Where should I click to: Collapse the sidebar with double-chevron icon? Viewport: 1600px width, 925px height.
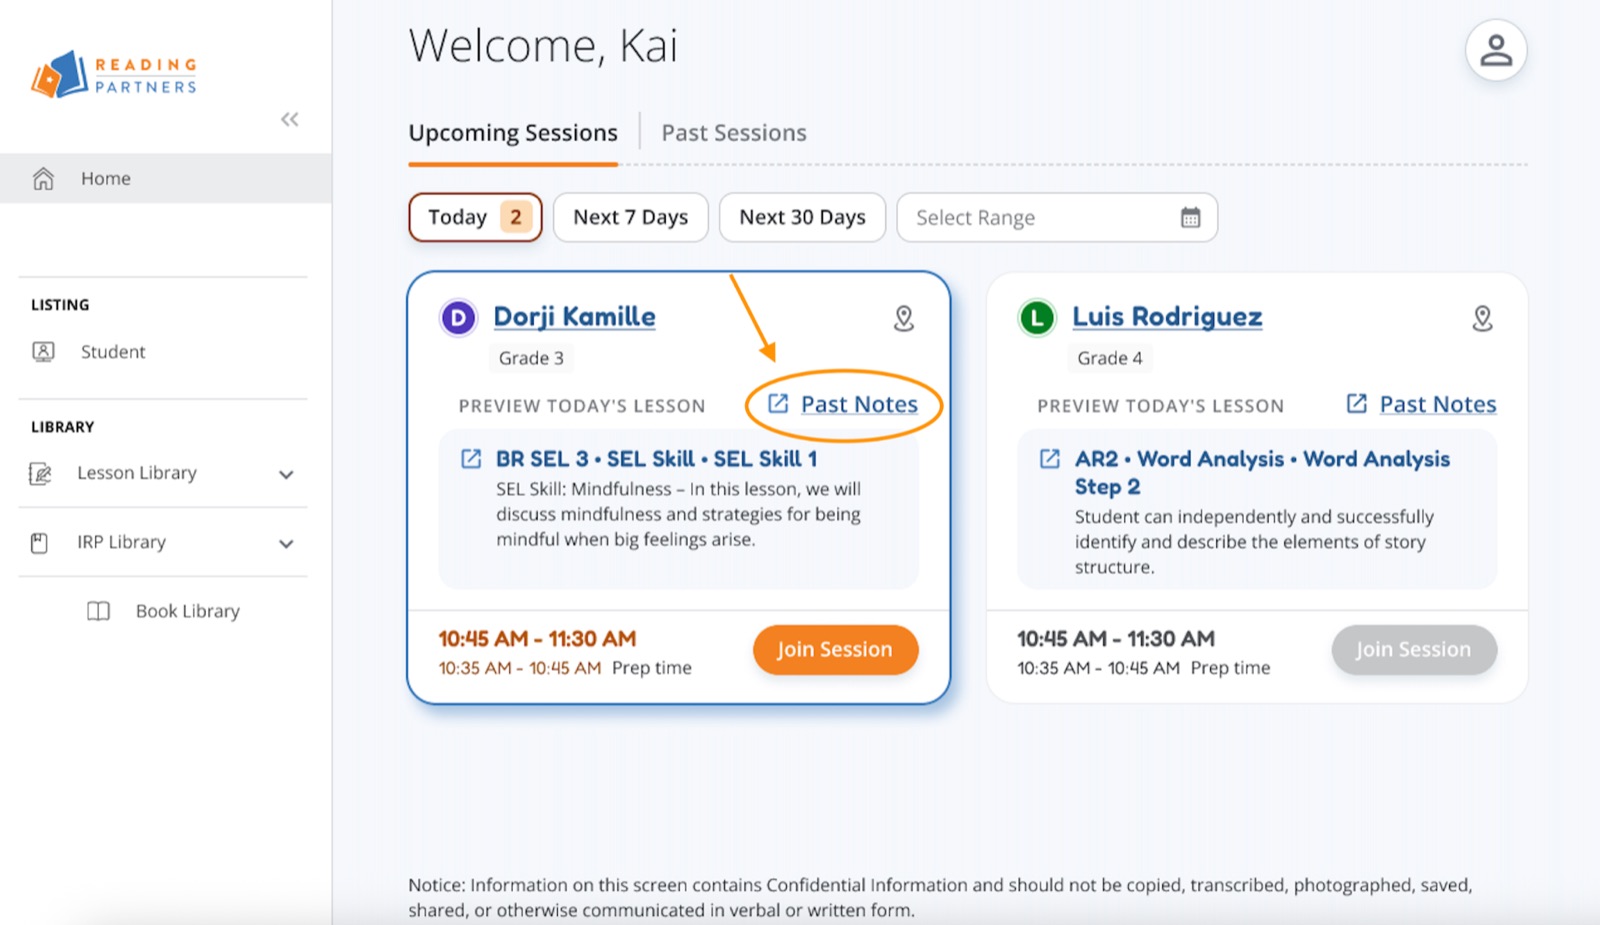click(x=290, y=120)
